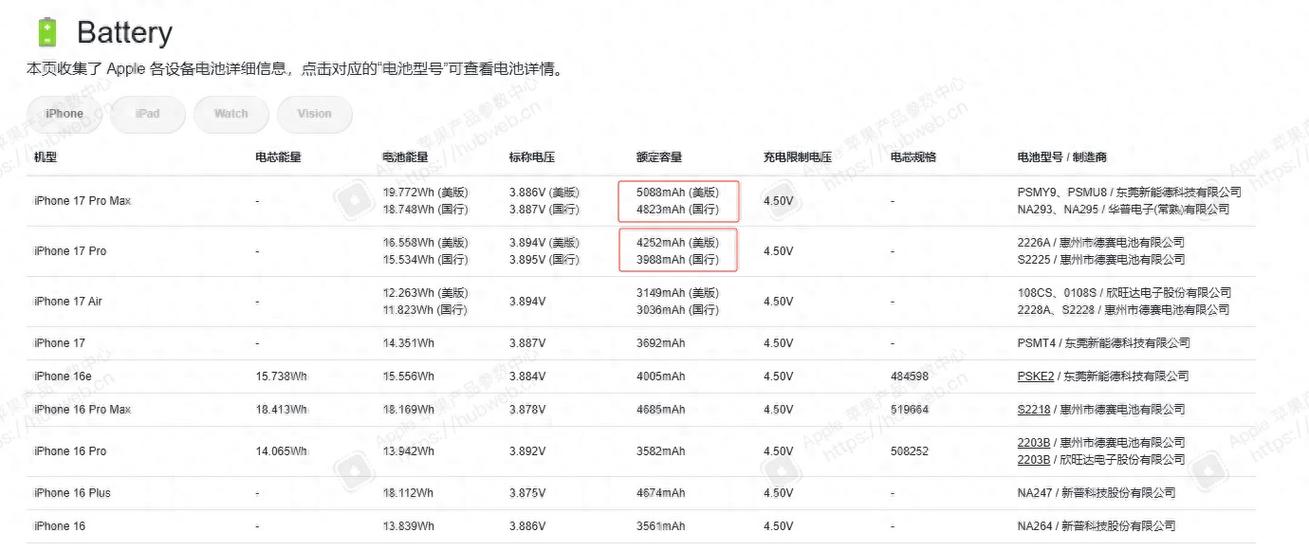Switch to the iPad tab
Screen dimensions: 1309x551
[148, 114]
